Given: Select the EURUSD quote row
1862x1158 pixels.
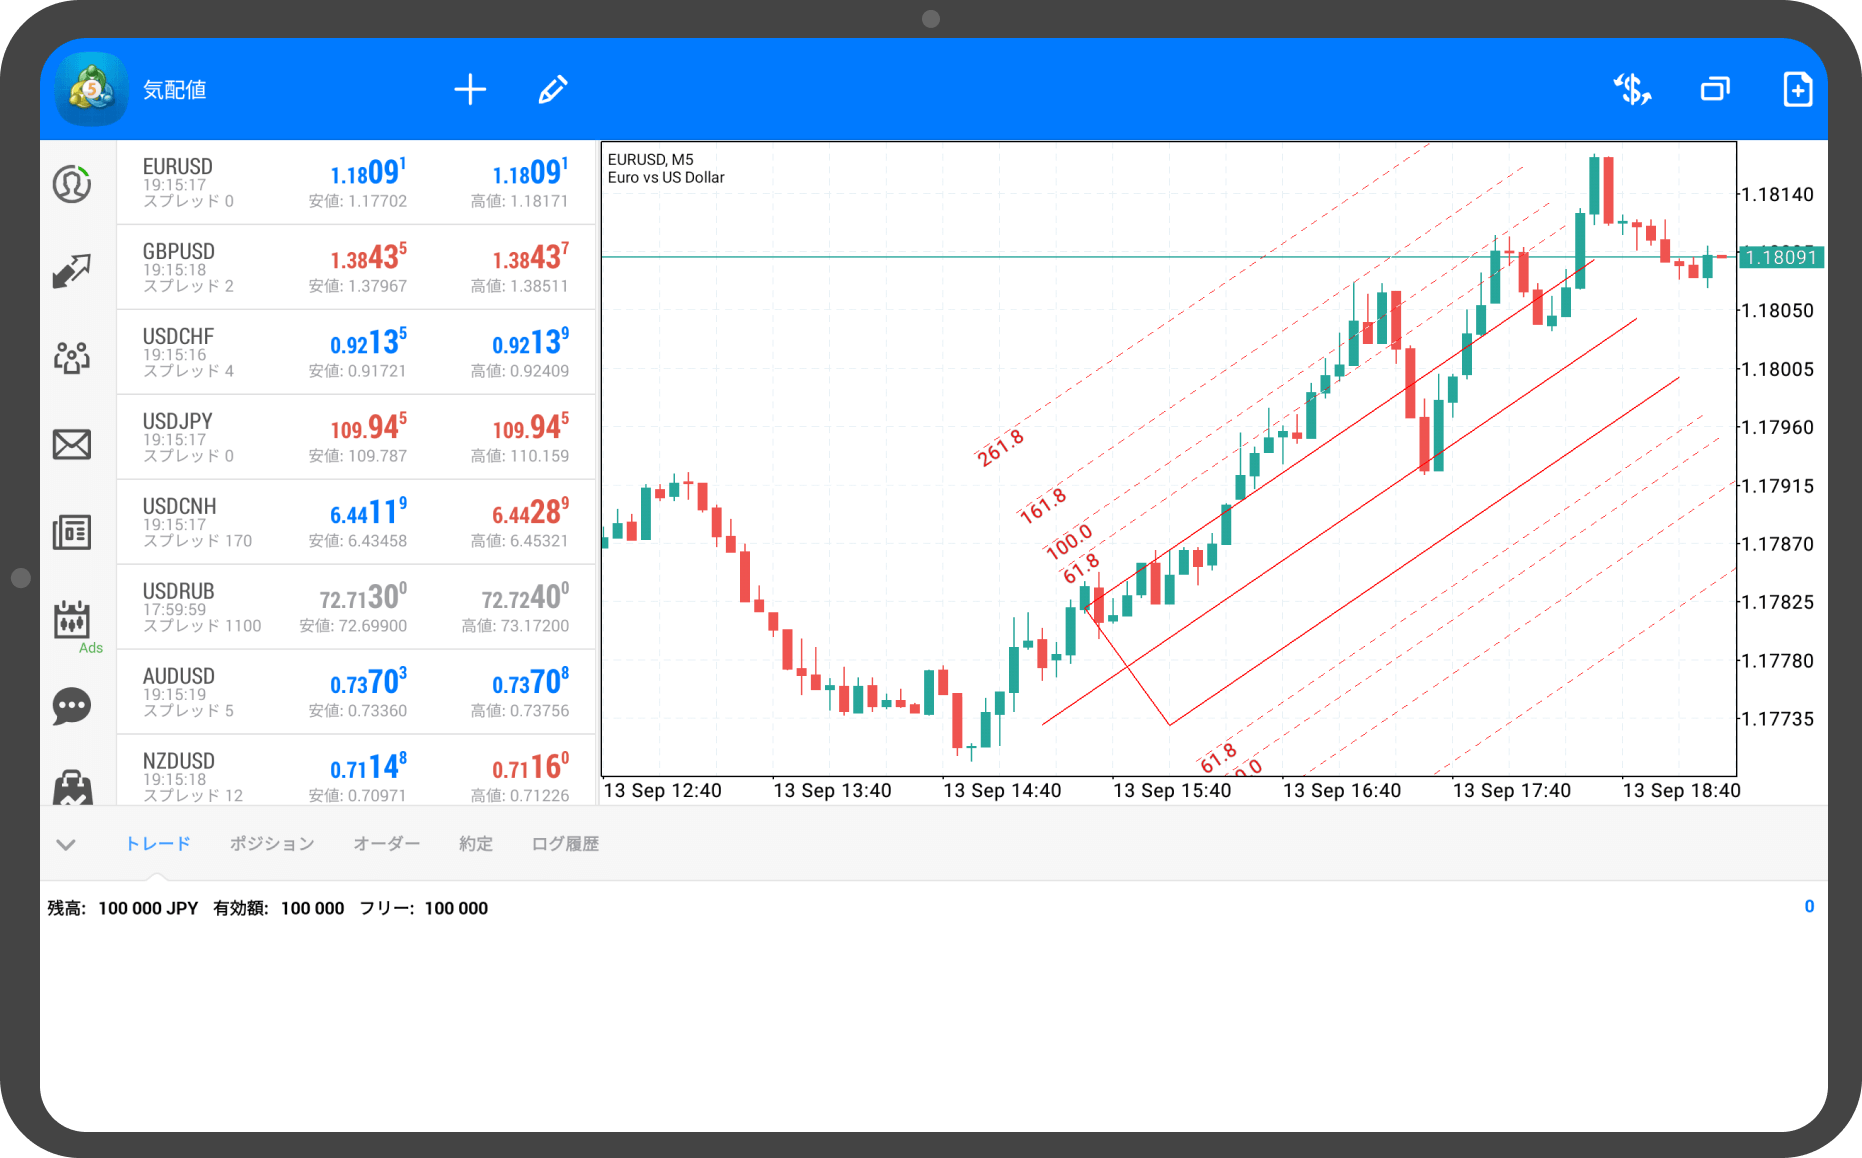Looking at the screenshot, I should 356,182.
